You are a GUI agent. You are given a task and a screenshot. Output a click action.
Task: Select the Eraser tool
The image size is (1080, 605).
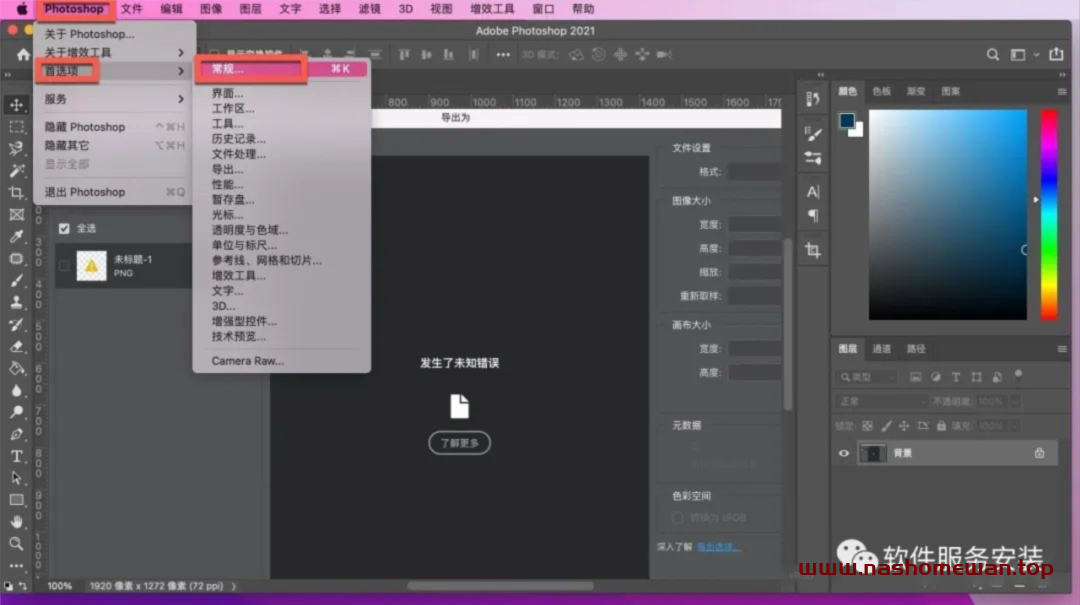(17, 347)
